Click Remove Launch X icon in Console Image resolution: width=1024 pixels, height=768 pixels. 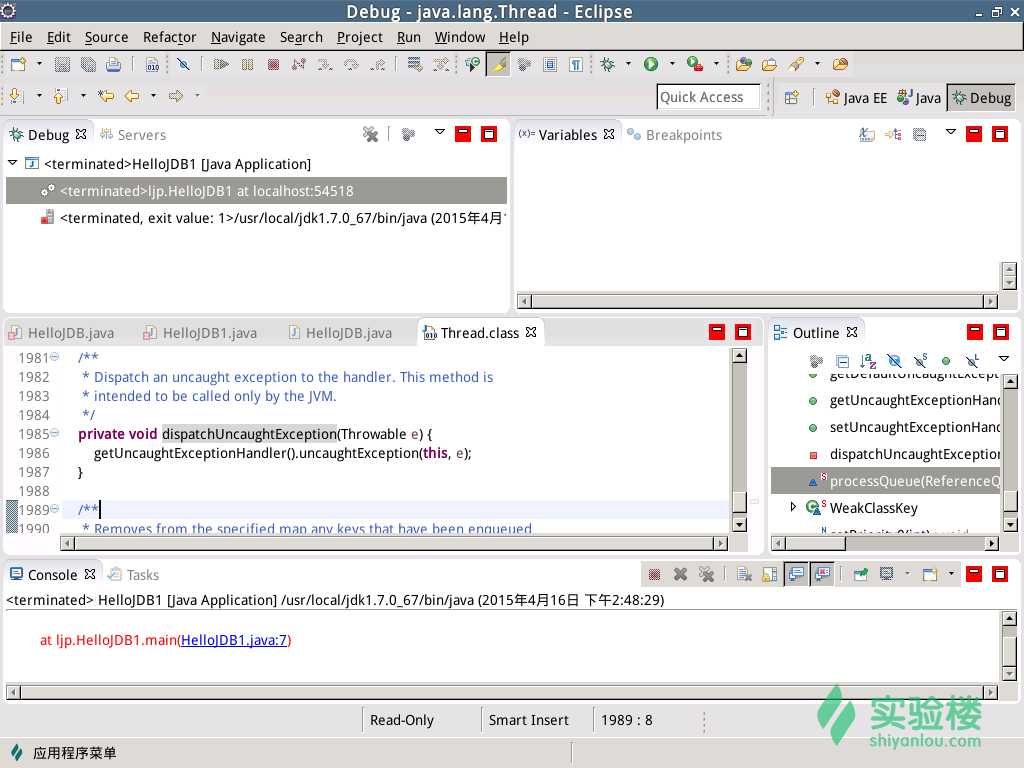coord(680,575)
